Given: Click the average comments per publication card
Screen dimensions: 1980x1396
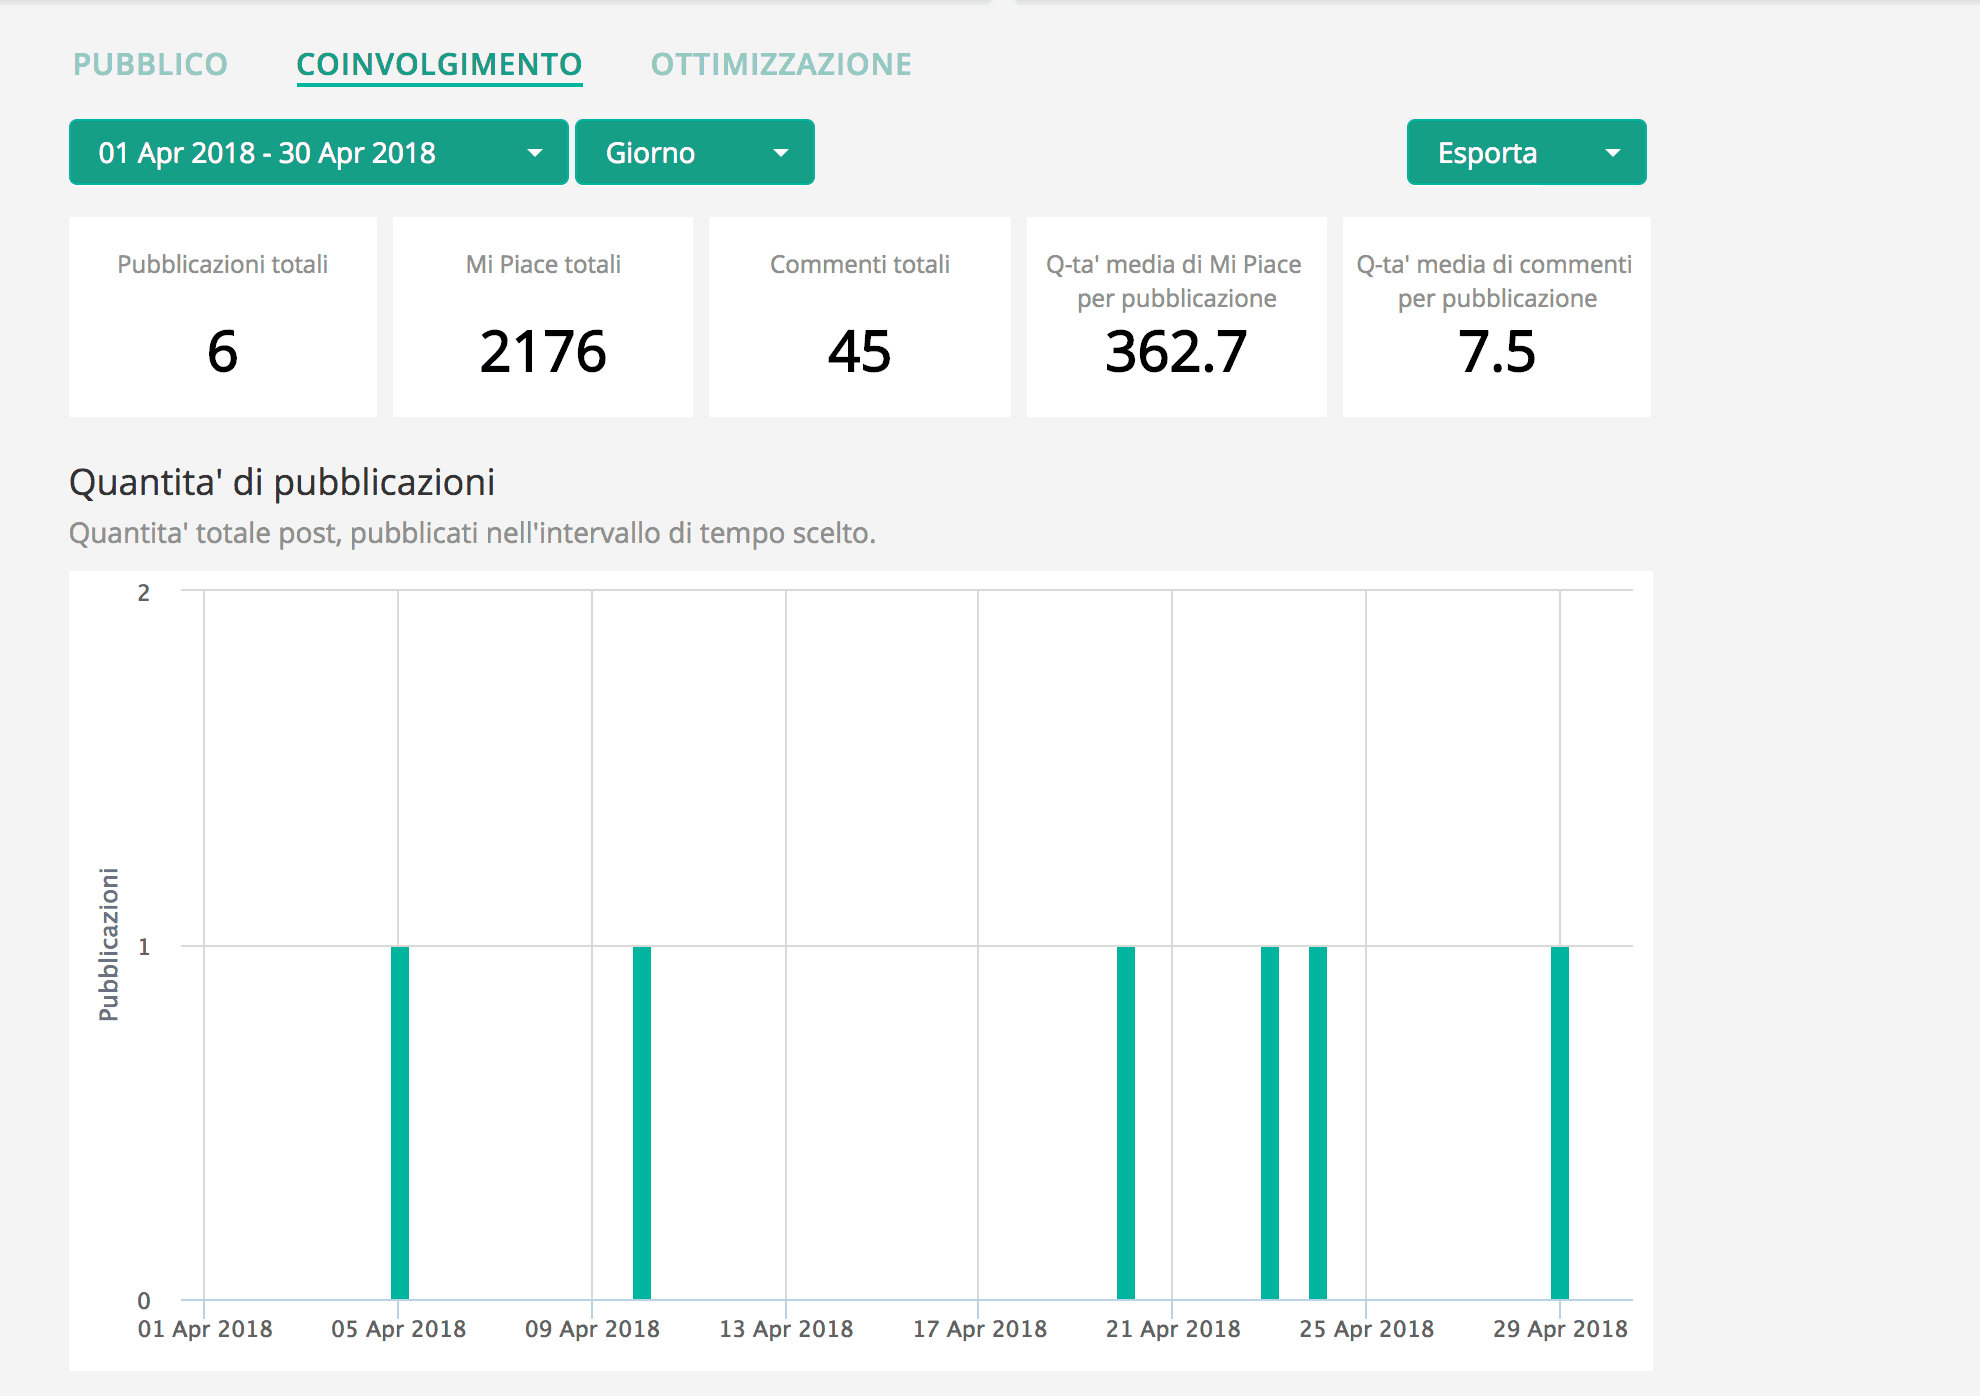Looking at the screenshot, I should (1495, 317).
